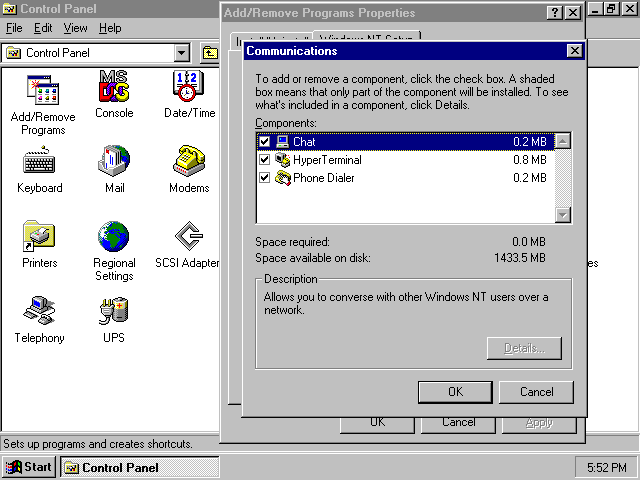Expand the Control Panel address dropdown
Viewport: 640px width, 480px height.
(x=182, y=53)
